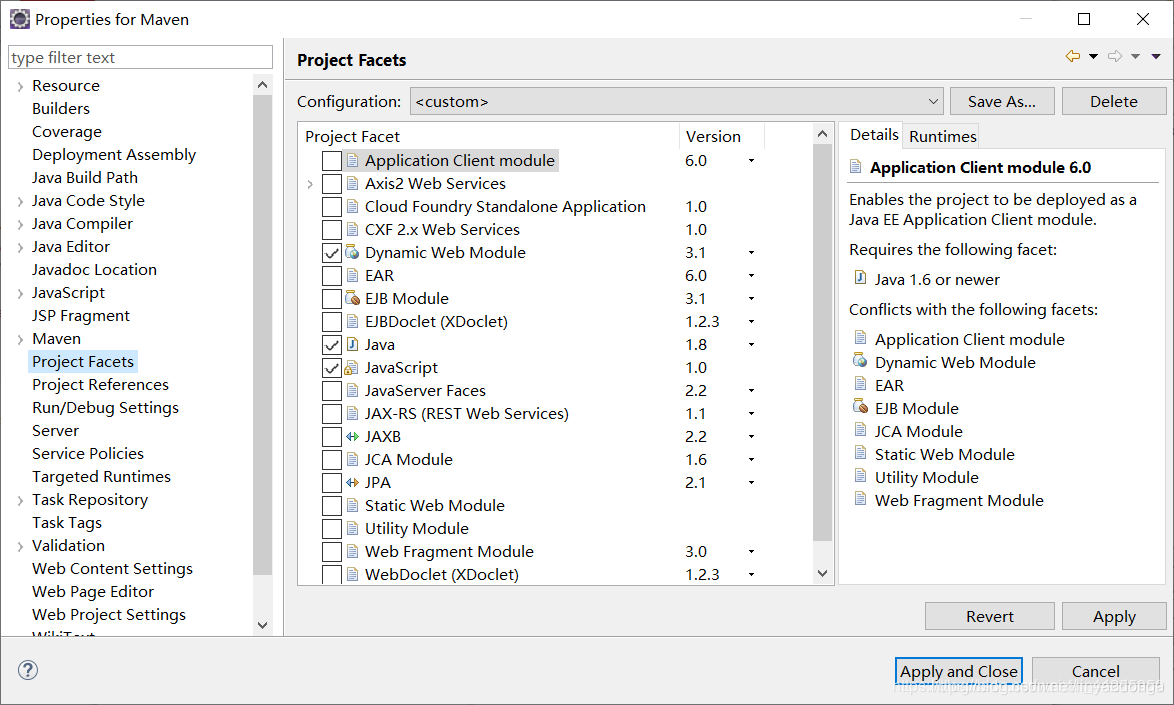
Task: Click Apply and Close button
Action: [x=958, y=671]
